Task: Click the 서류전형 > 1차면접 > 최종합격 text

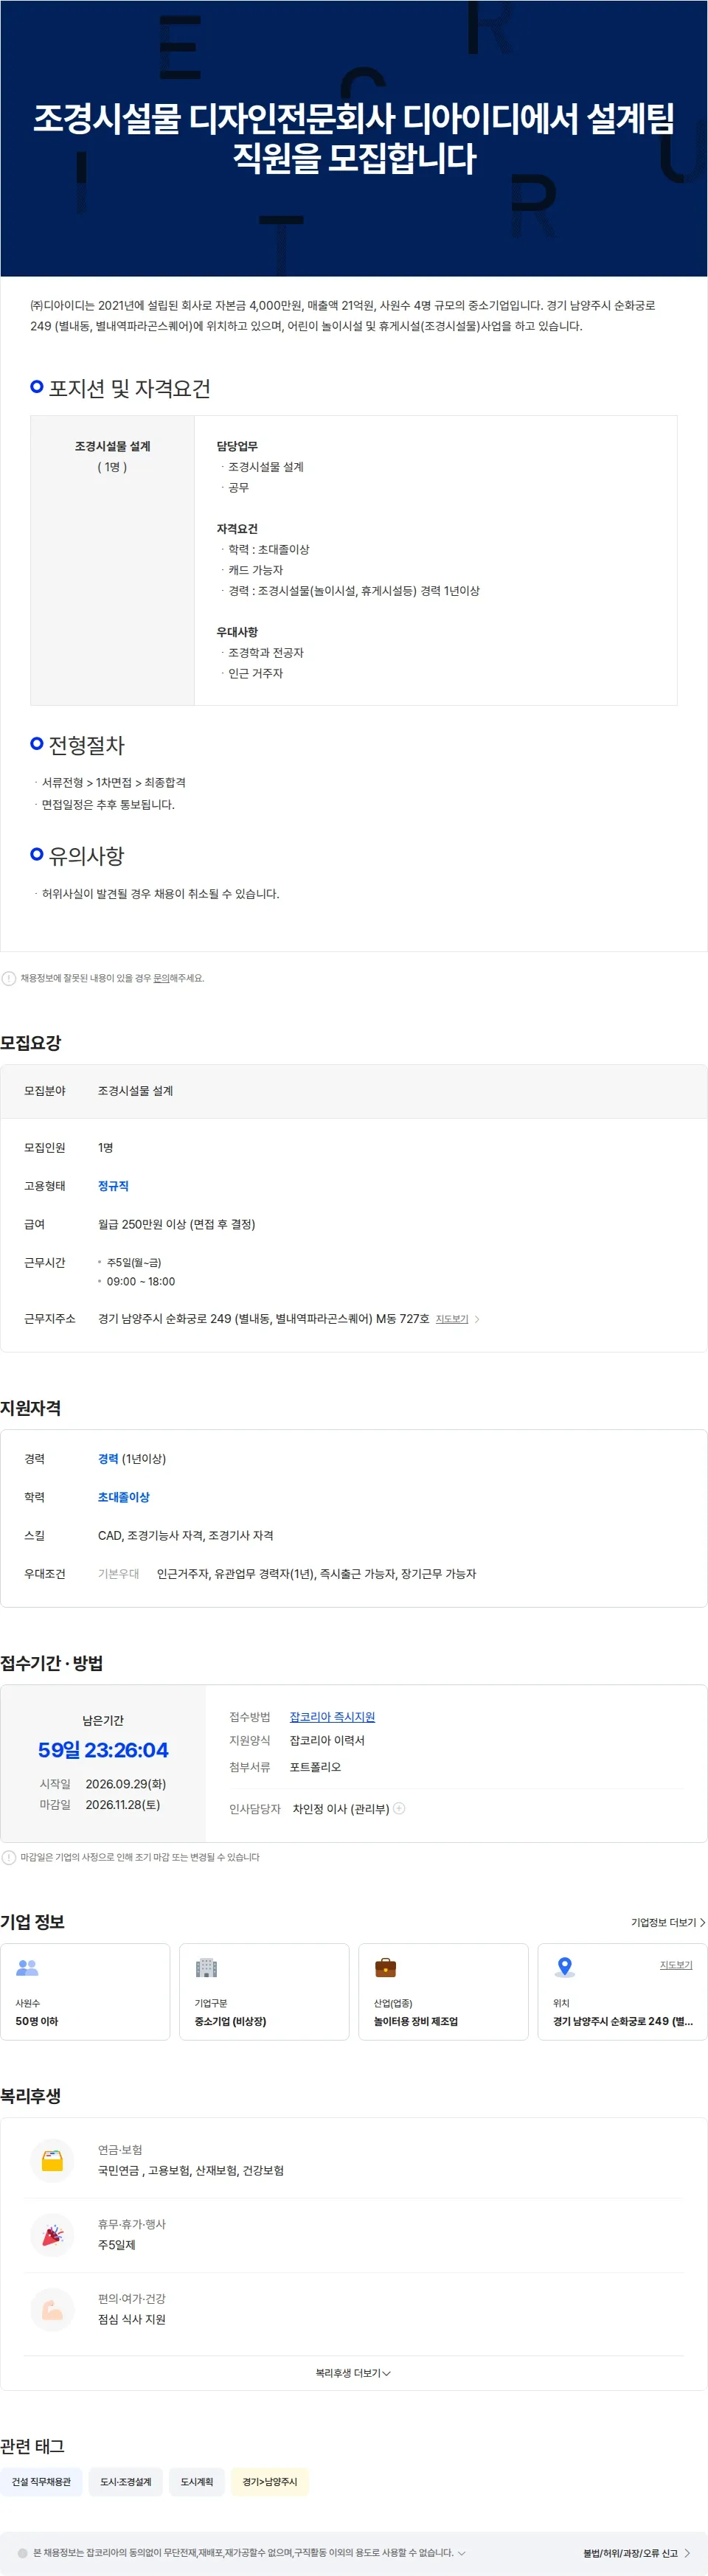Action: [x=114, y=783]
